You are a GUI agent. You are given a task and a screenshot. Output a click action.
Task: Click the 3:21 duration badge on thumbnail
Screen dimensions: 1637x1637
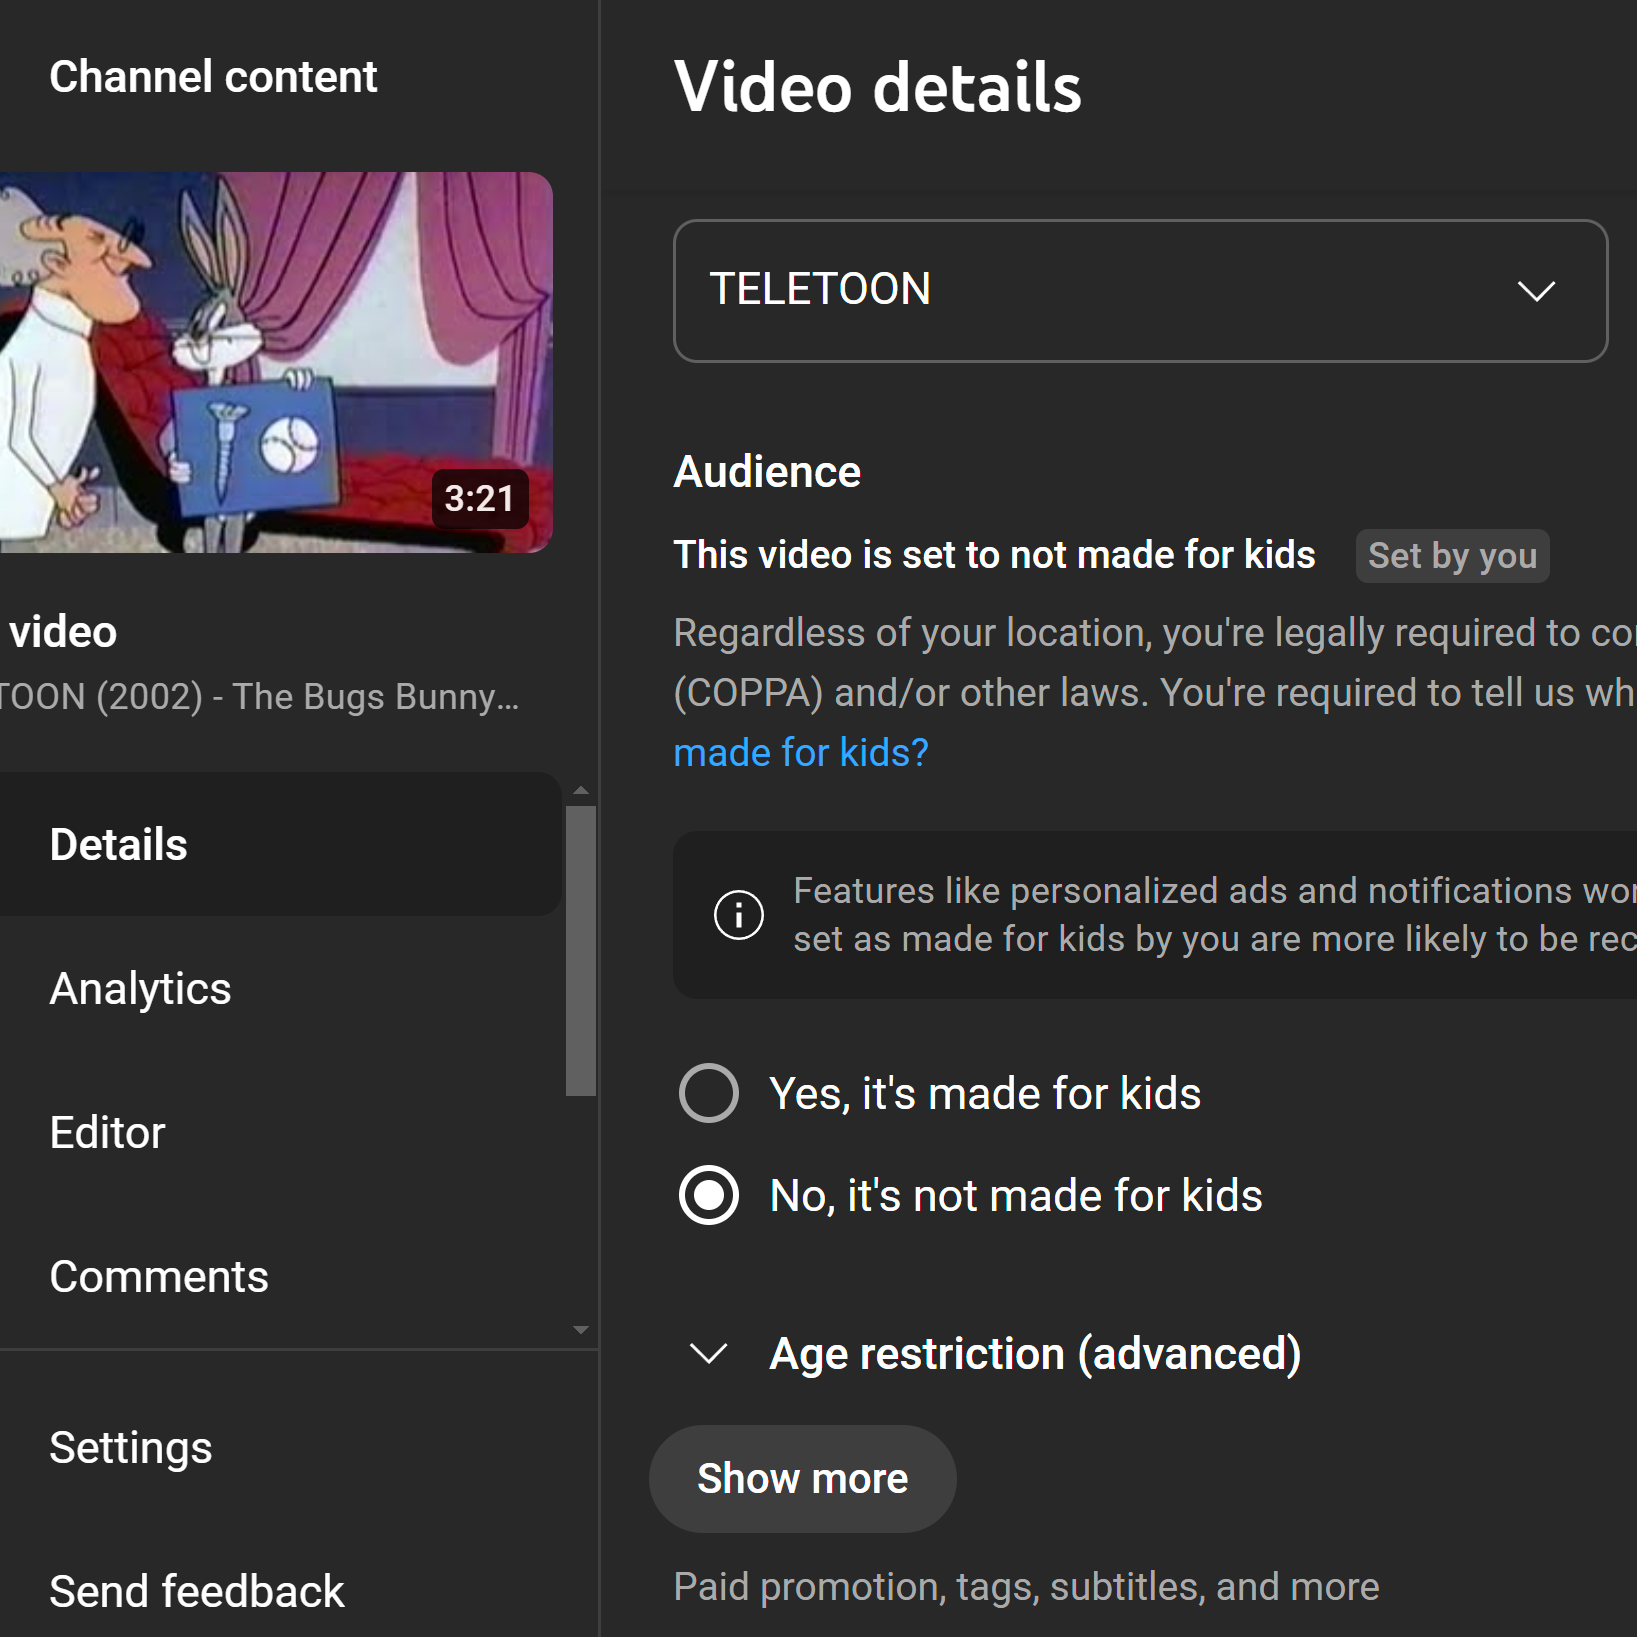pyautogui.click(x=480, y=498)
